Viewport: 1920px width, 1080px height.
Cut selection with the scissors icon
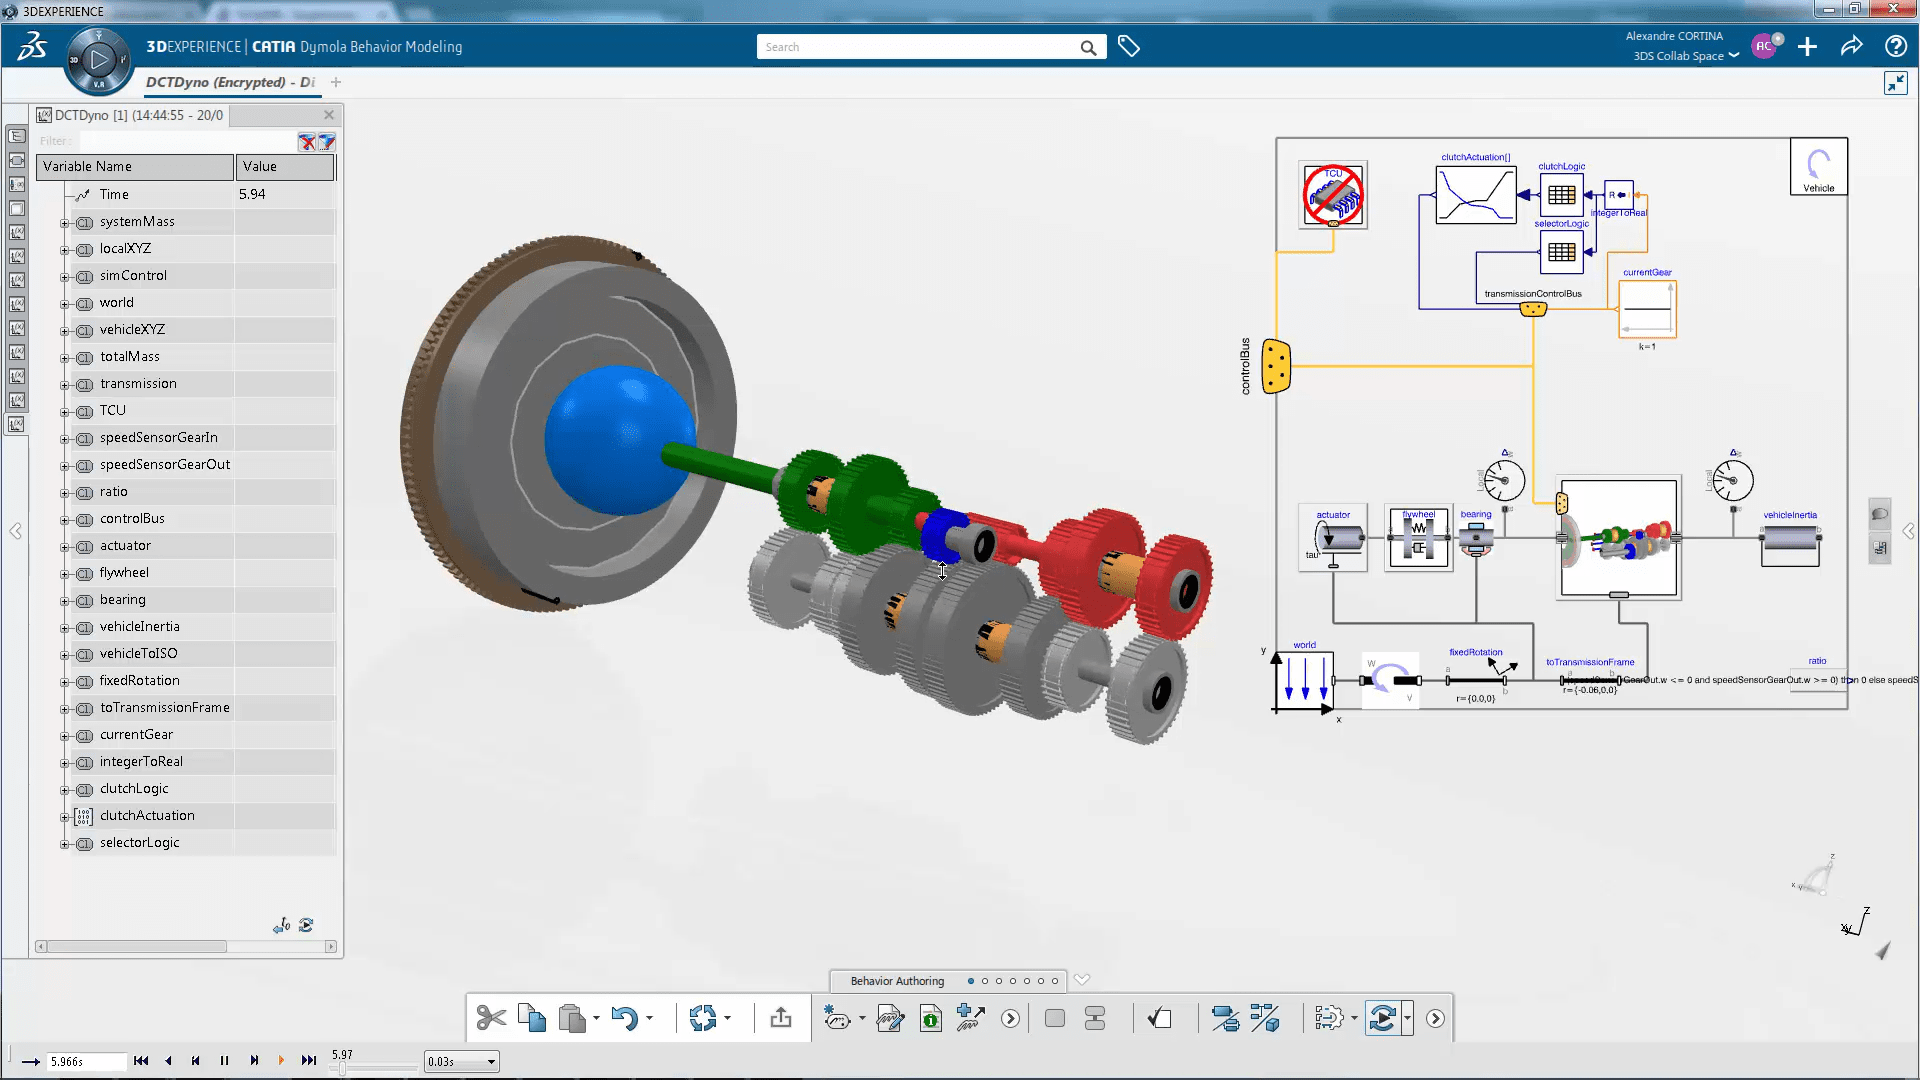pos(491,1018)
